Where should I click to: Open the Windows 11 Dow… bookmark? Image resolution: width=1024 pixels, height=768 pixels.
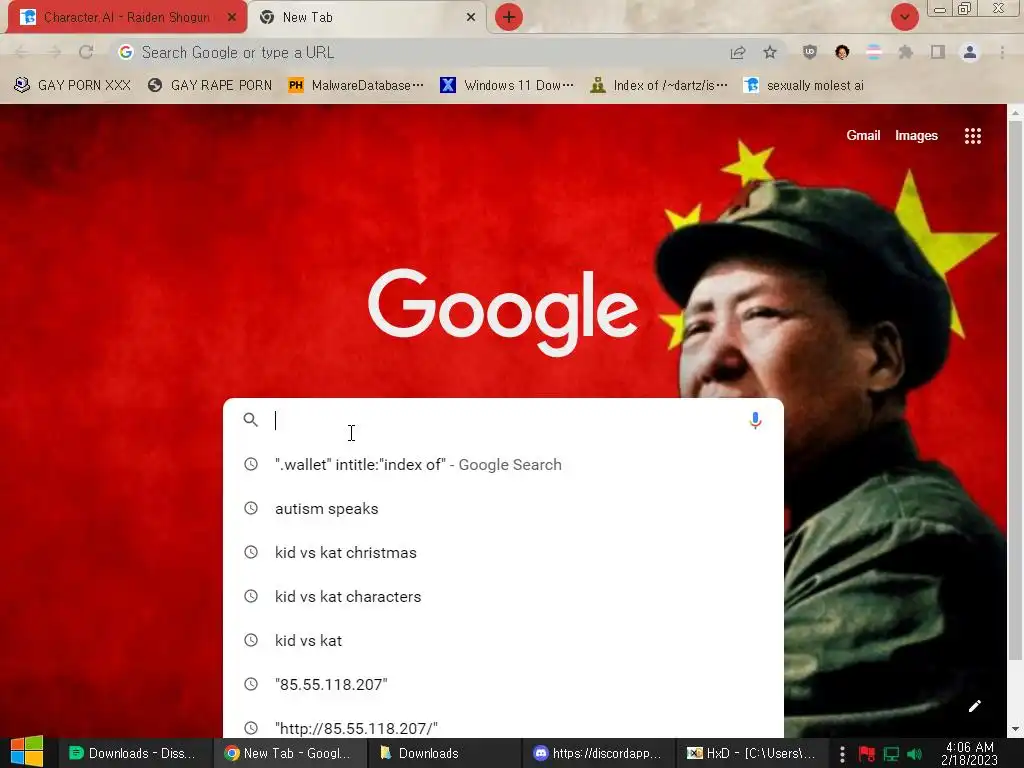point(507,86)
